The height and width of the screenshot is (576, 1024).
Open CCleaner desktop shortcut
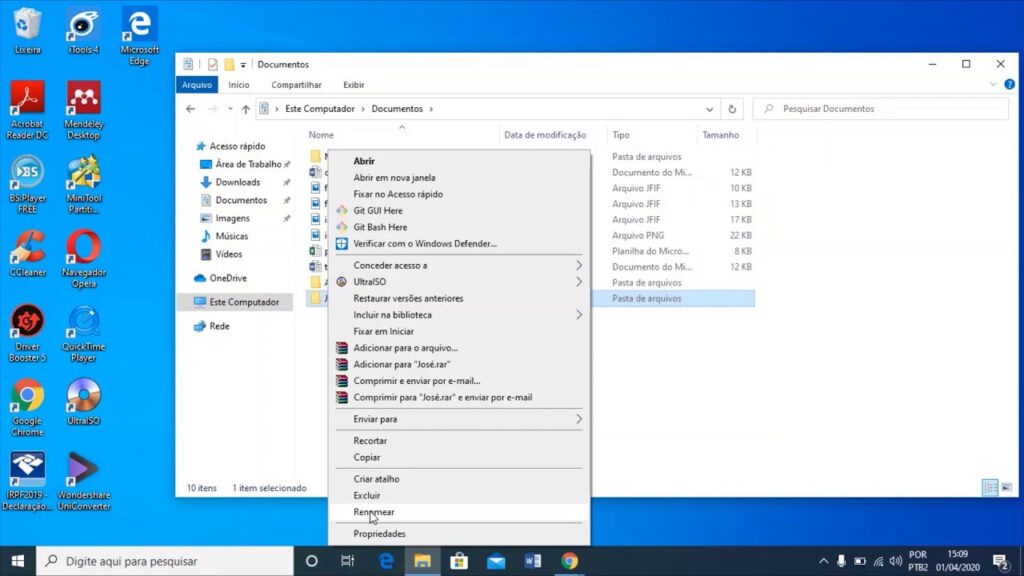27,253
